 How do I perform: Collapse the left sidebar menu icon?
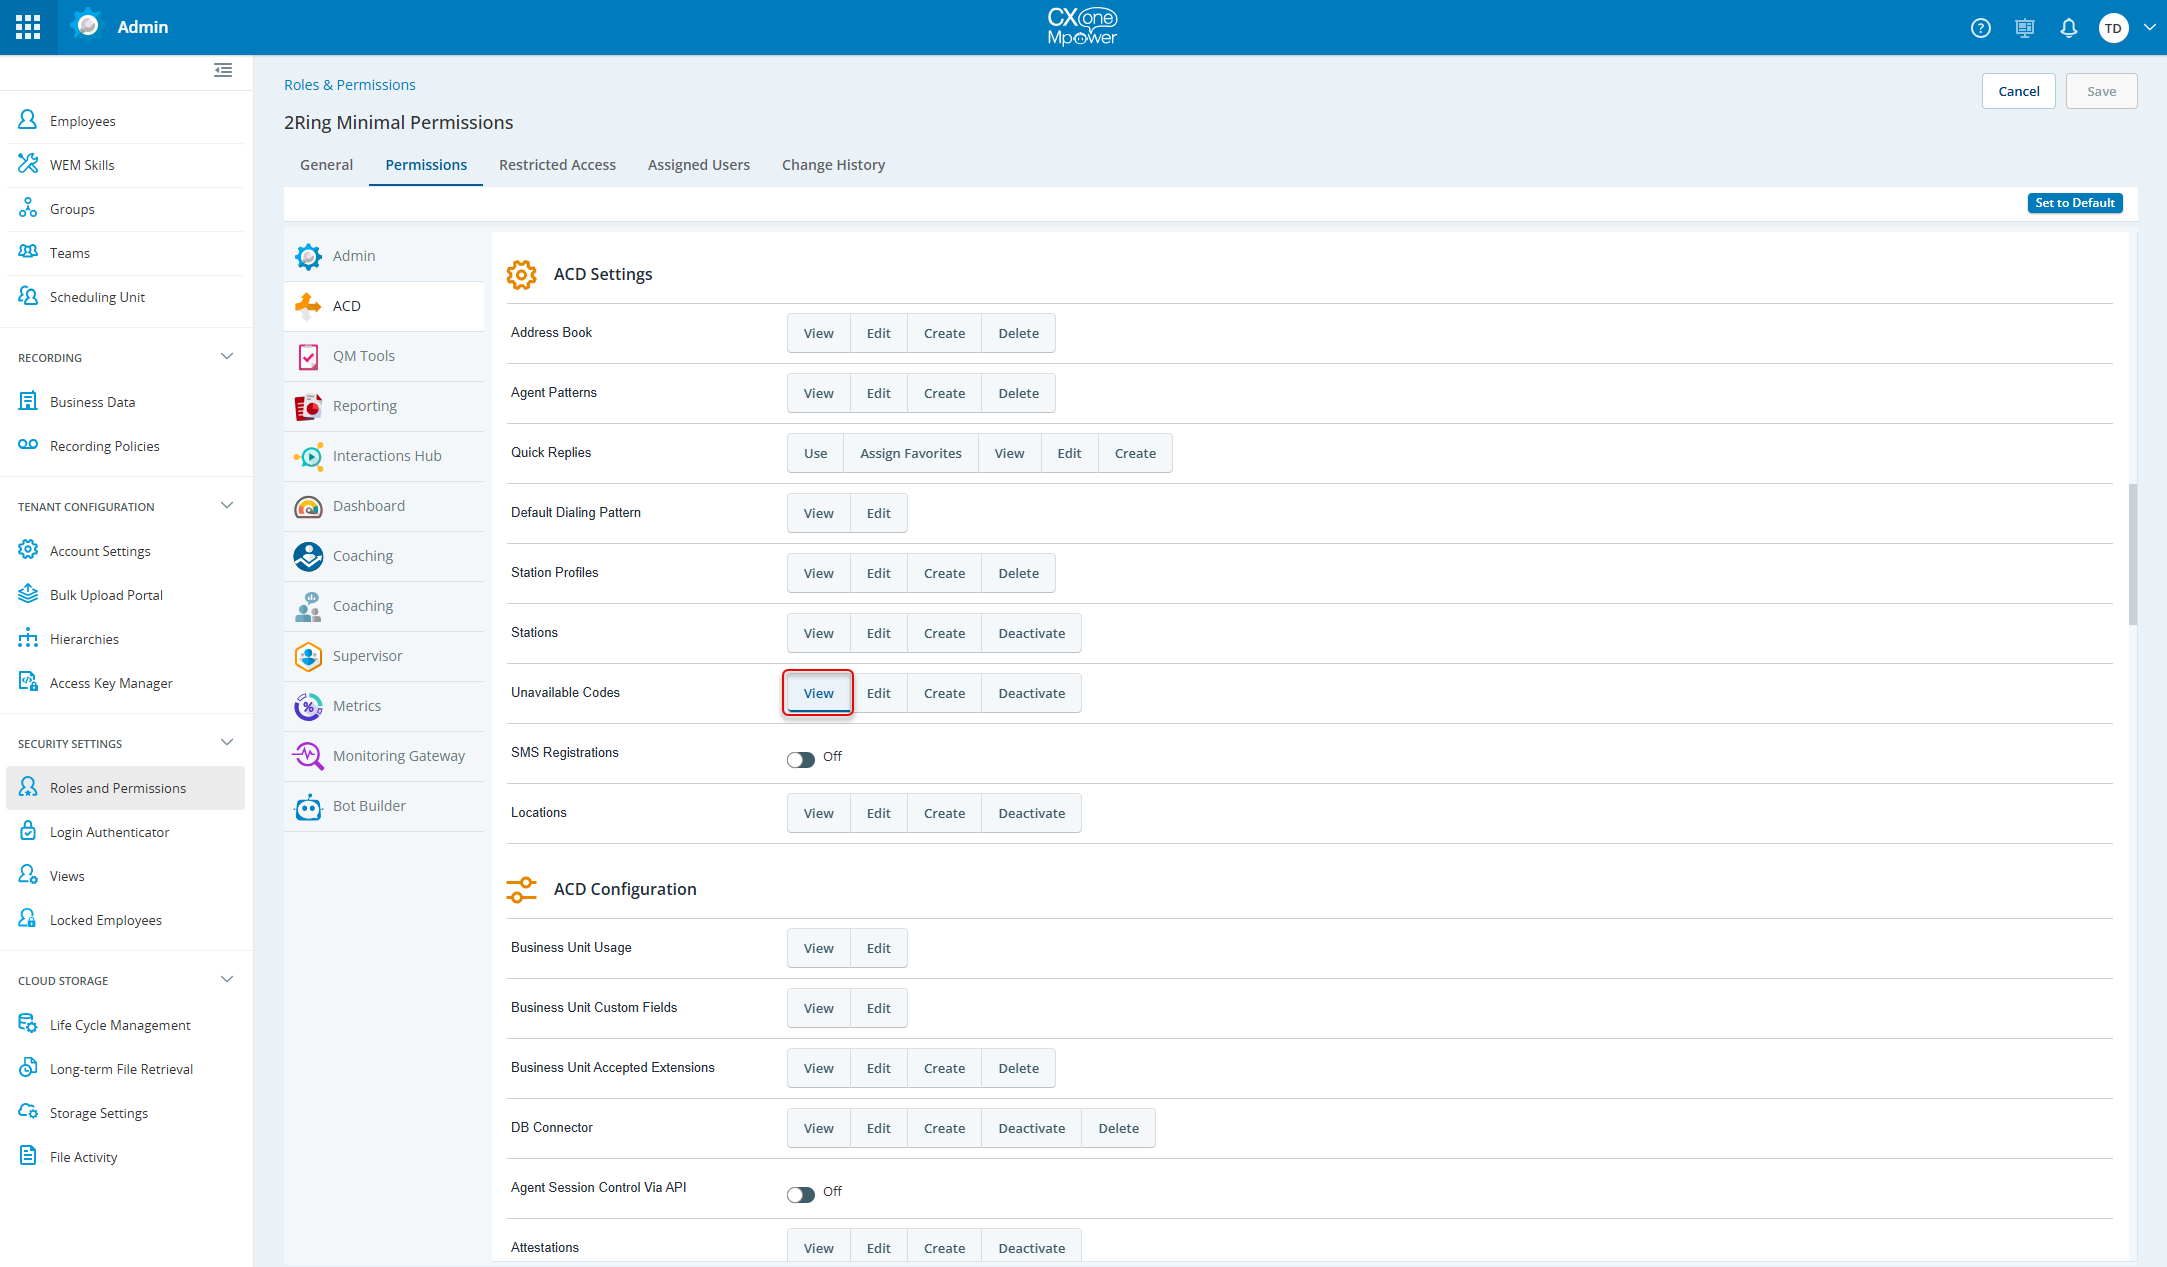223,70
